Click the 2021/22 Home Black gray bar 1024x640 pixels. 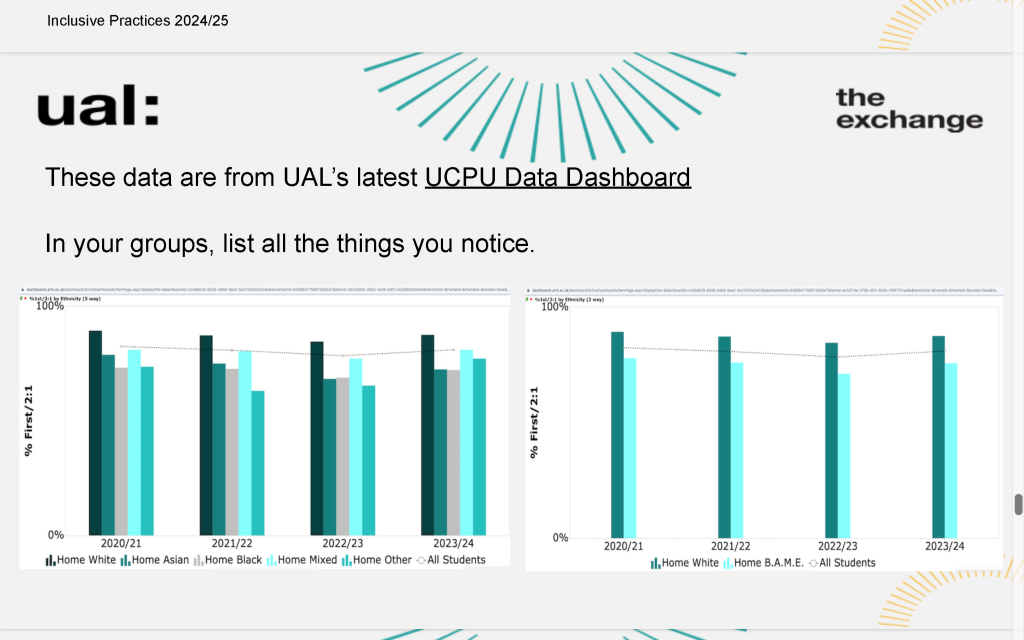pos(232,452)
